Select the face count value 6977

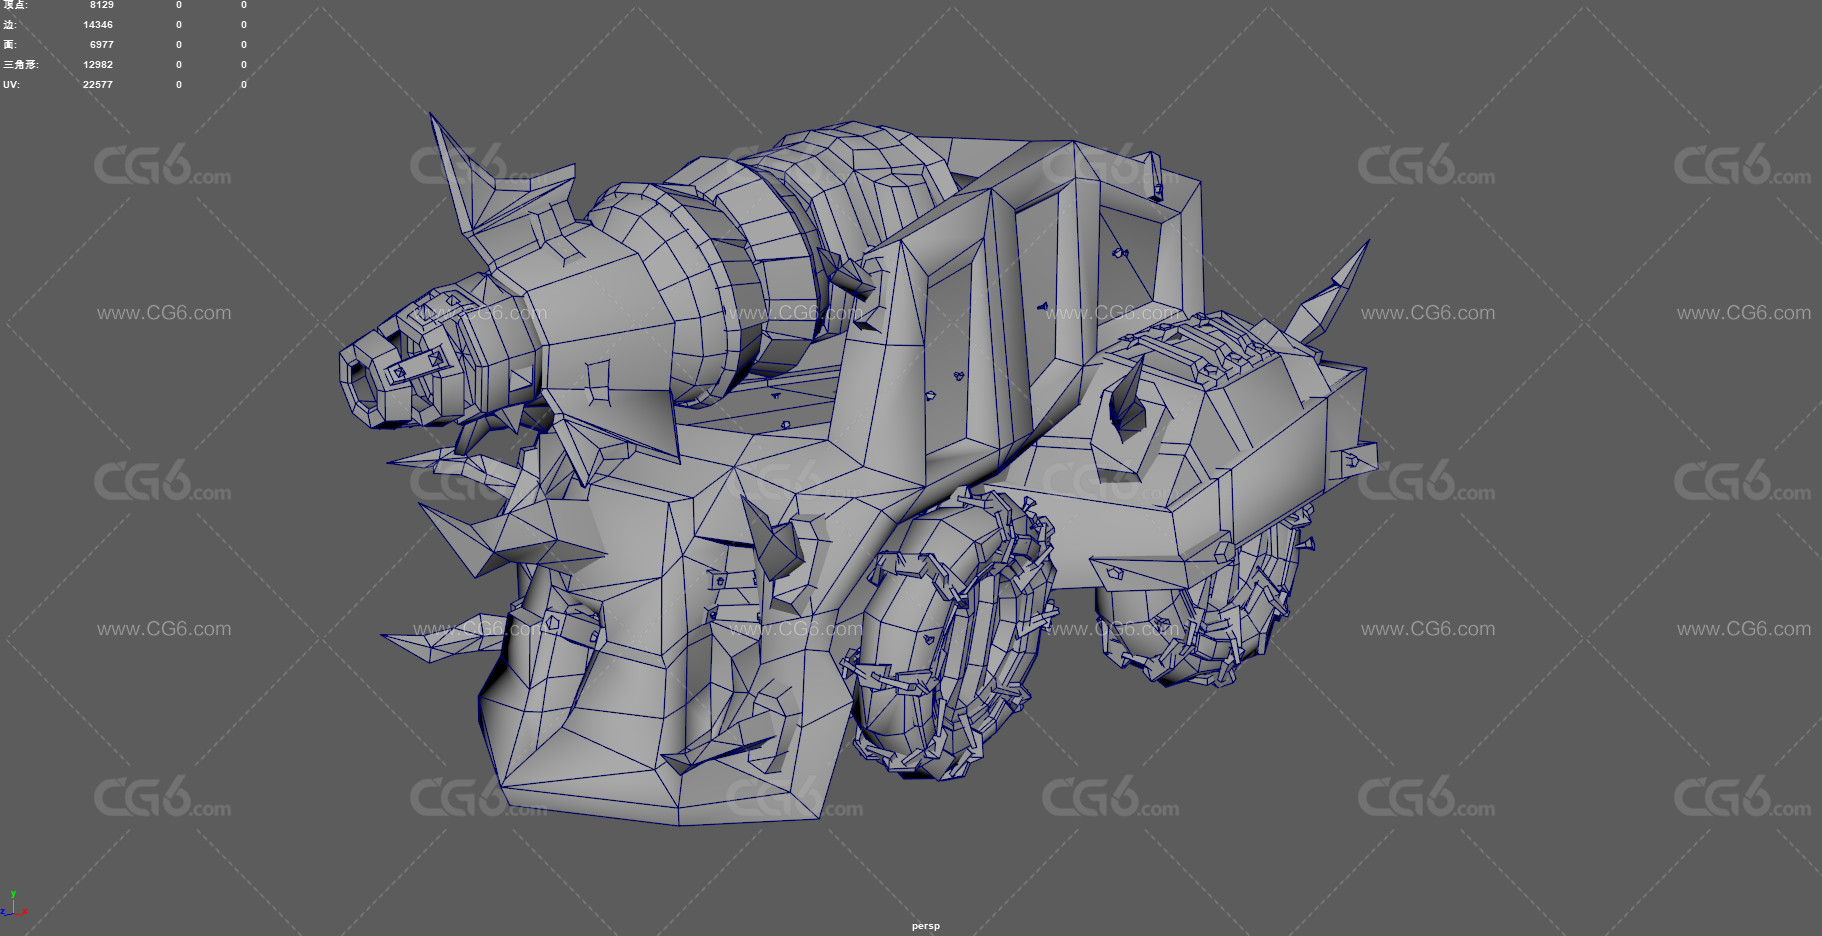pyautogui.click(x=101, y=45)
